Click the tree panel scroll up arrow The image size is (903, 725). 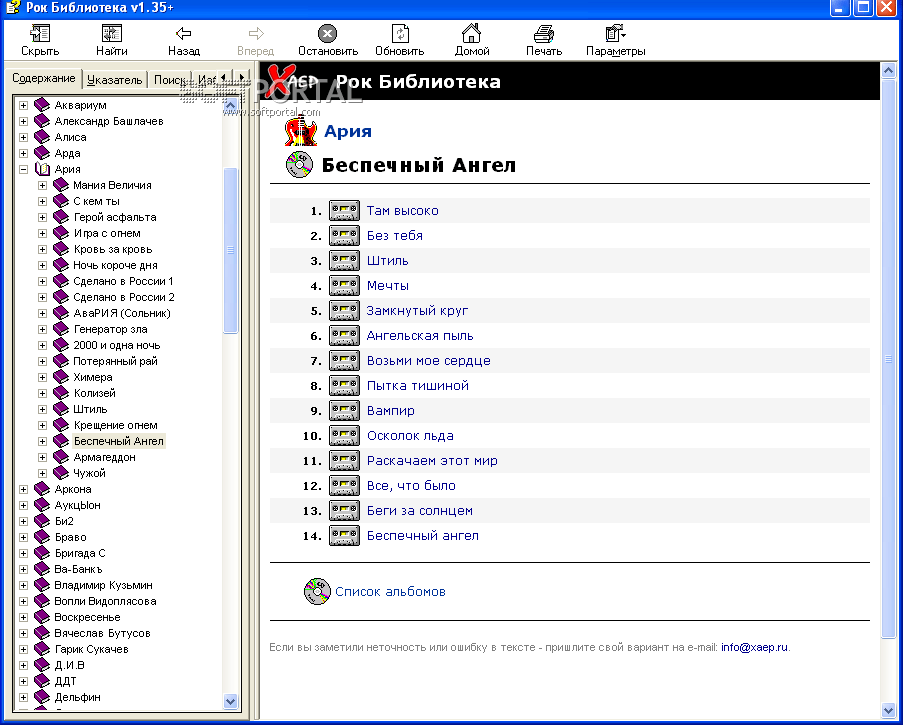point(230,105)
